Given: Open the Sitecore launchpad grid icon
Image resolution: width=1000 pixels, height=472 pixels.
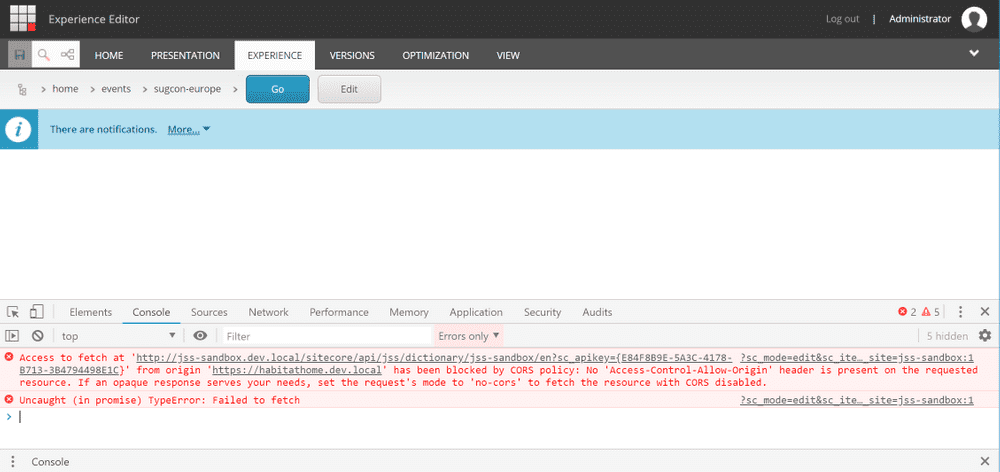Looking at the screenshot, I should pyautogui.click(x=23, y=19).
